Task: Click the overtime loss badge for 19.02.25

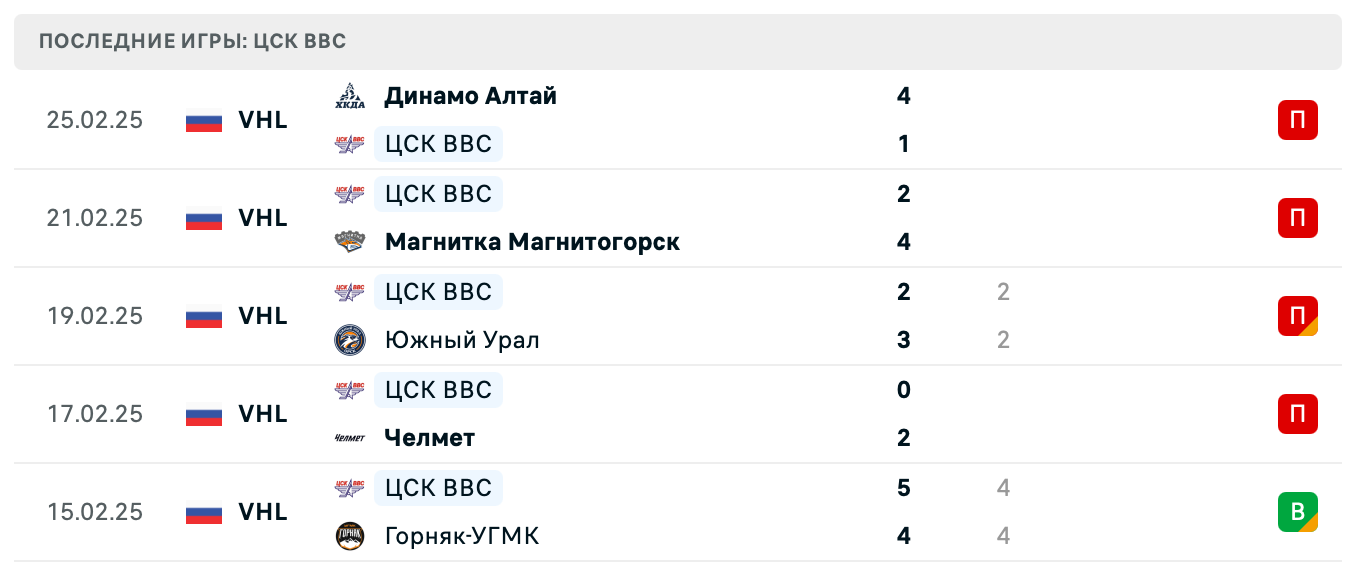Action: [x=1297, y=316]
